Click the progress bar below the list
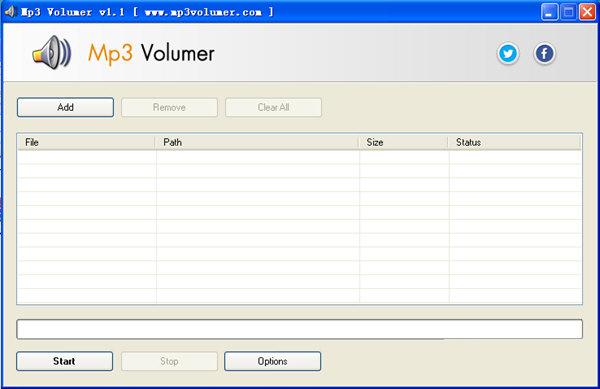Screen dimensions: 600x389 pos(299,329)
